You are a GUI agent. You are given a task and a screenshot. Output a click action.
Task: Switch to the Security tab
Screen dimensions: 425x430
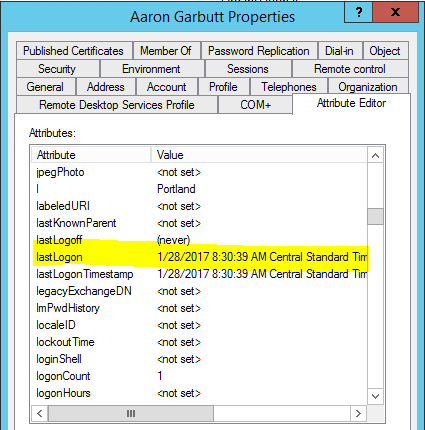pyautogui.click(x=58, y=69)
